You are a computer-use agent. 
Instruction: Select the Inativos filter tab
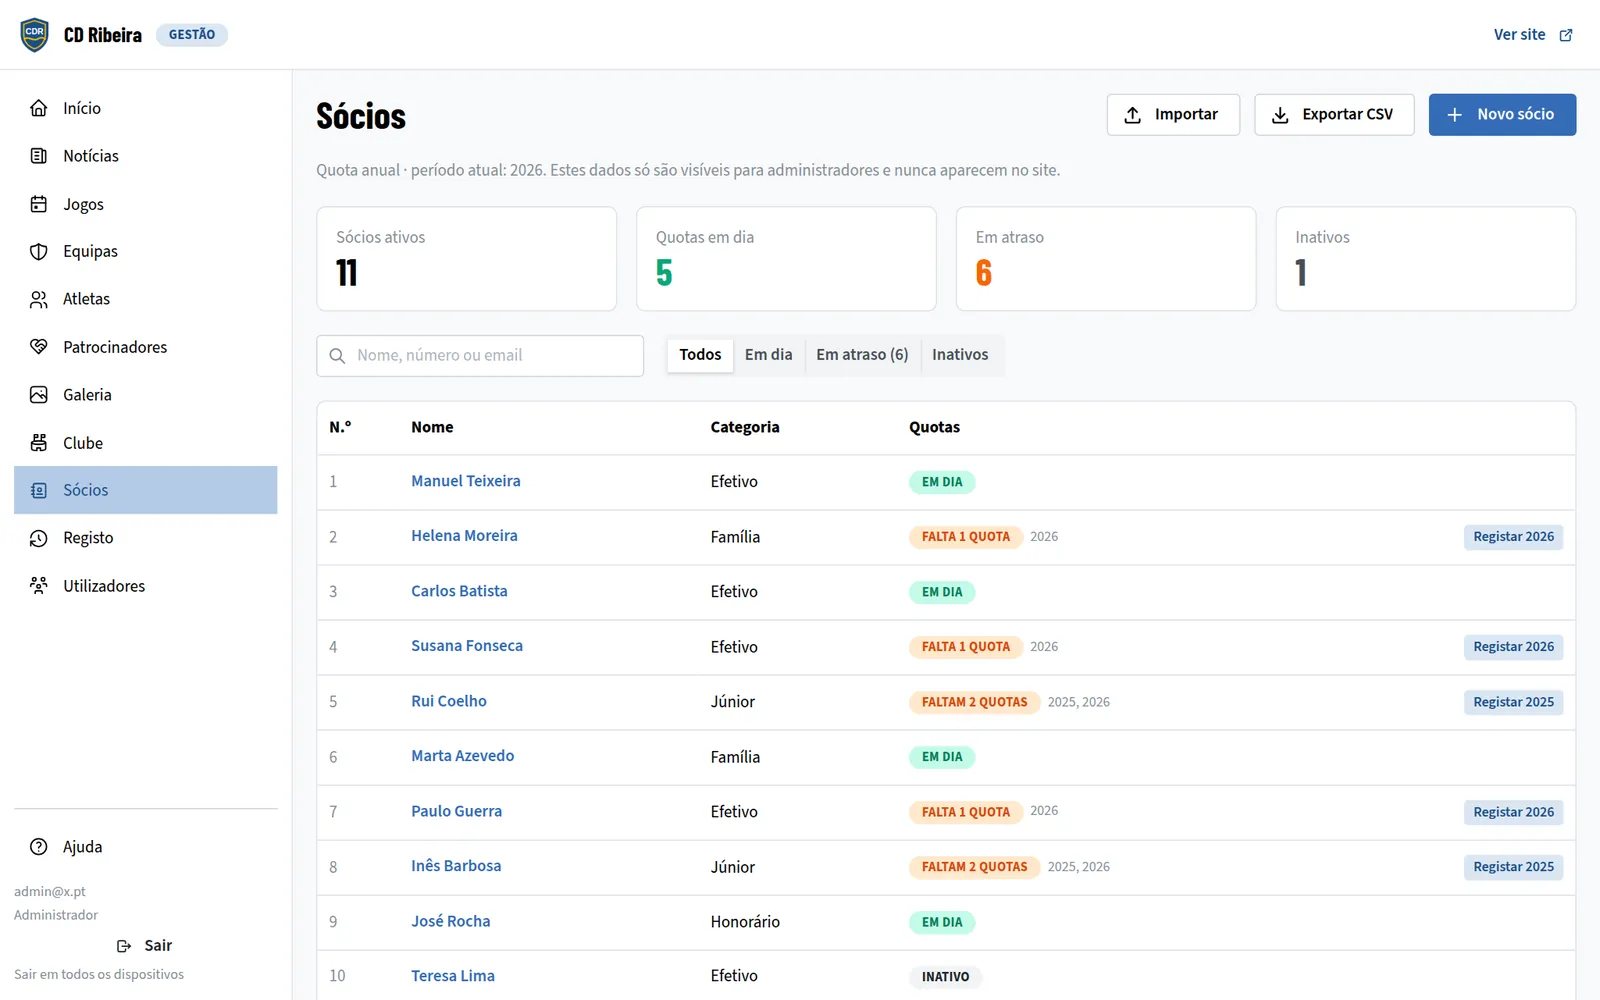960,355
